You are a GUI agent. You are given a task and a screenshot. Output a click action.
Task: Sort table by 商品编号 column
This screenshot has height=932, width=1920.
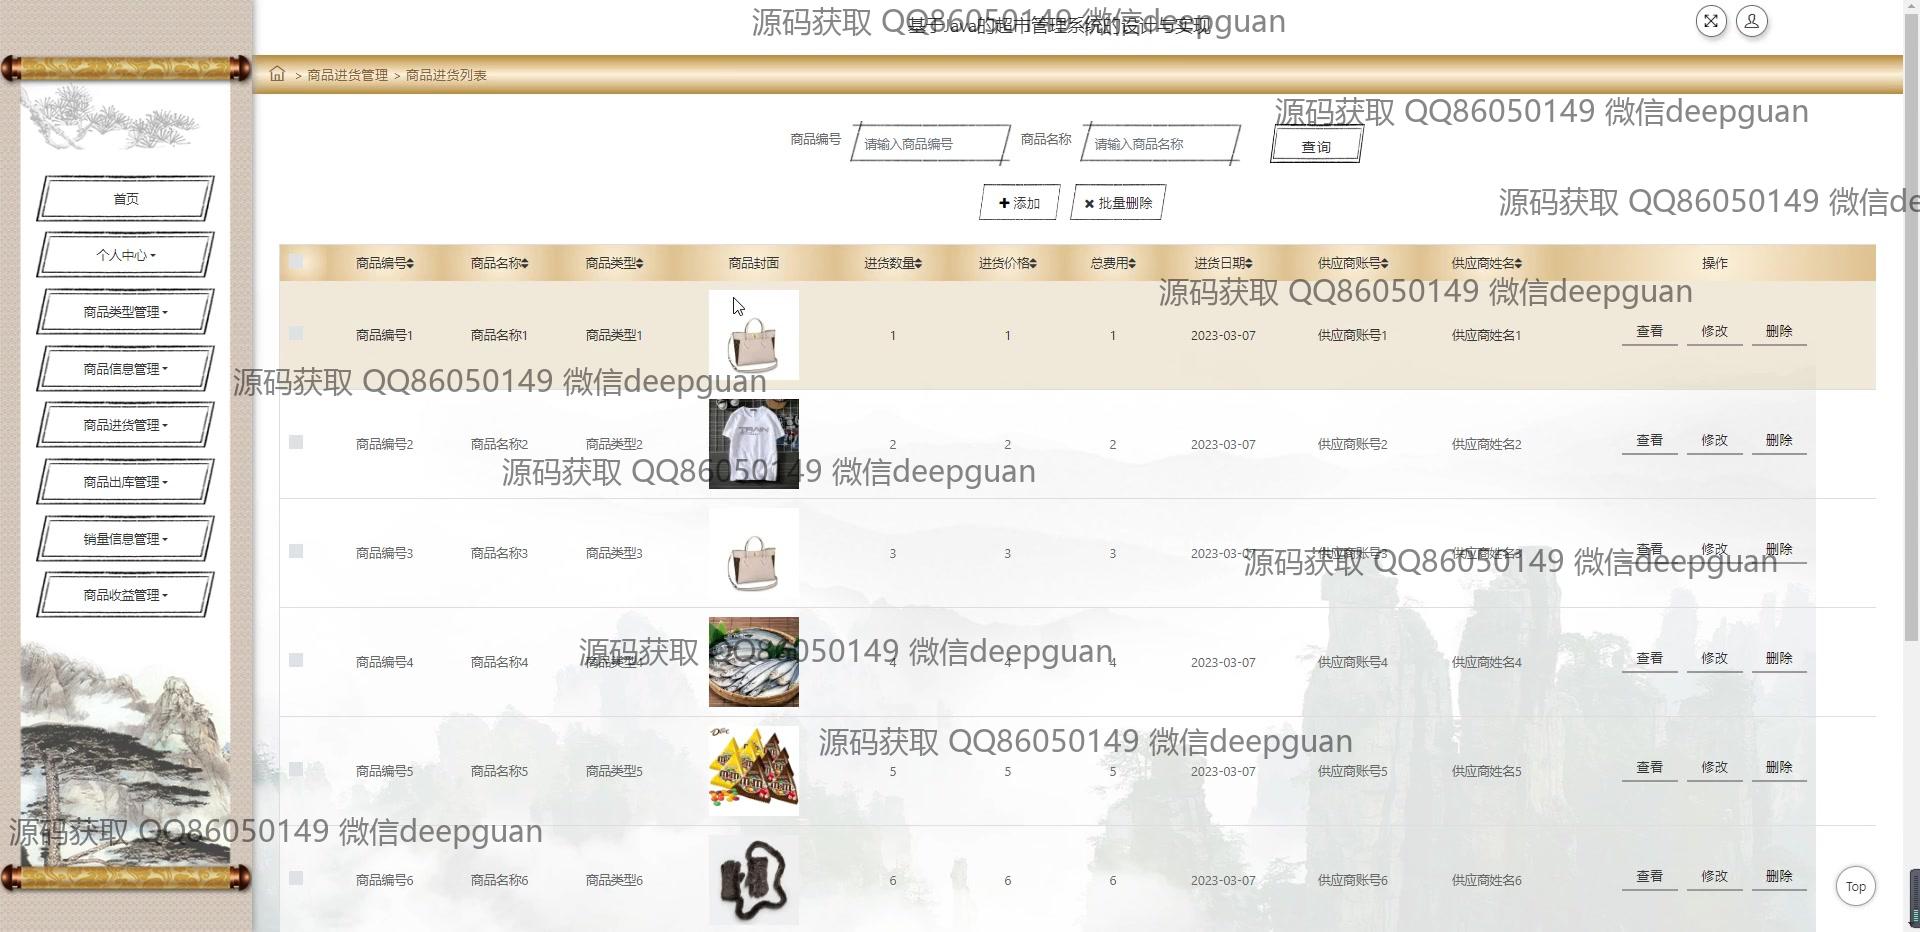[x=385, y=263]
